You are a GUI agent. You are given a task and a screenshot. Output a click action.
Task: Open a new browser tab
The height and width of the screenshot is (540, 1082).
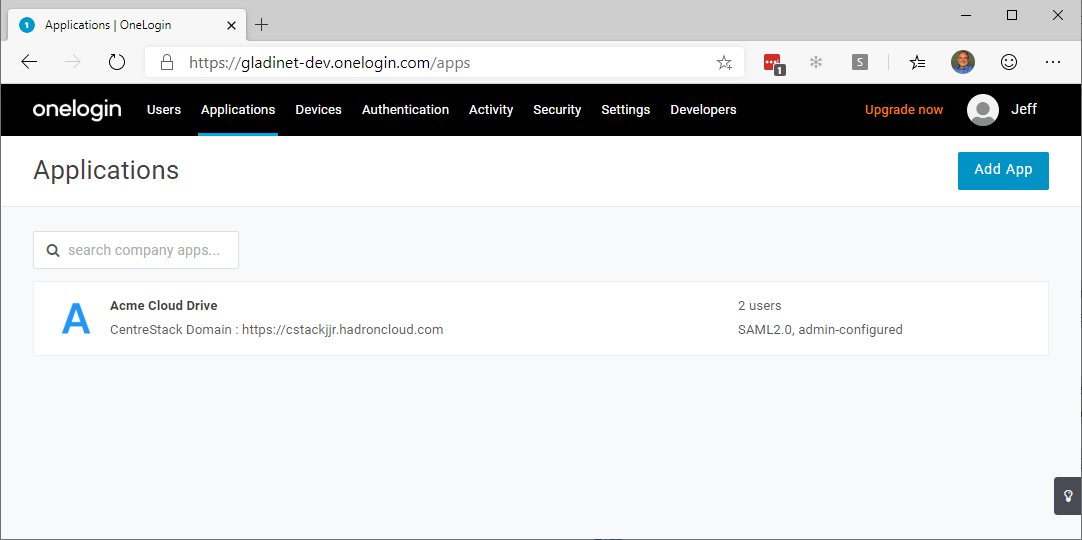(261, 26)
